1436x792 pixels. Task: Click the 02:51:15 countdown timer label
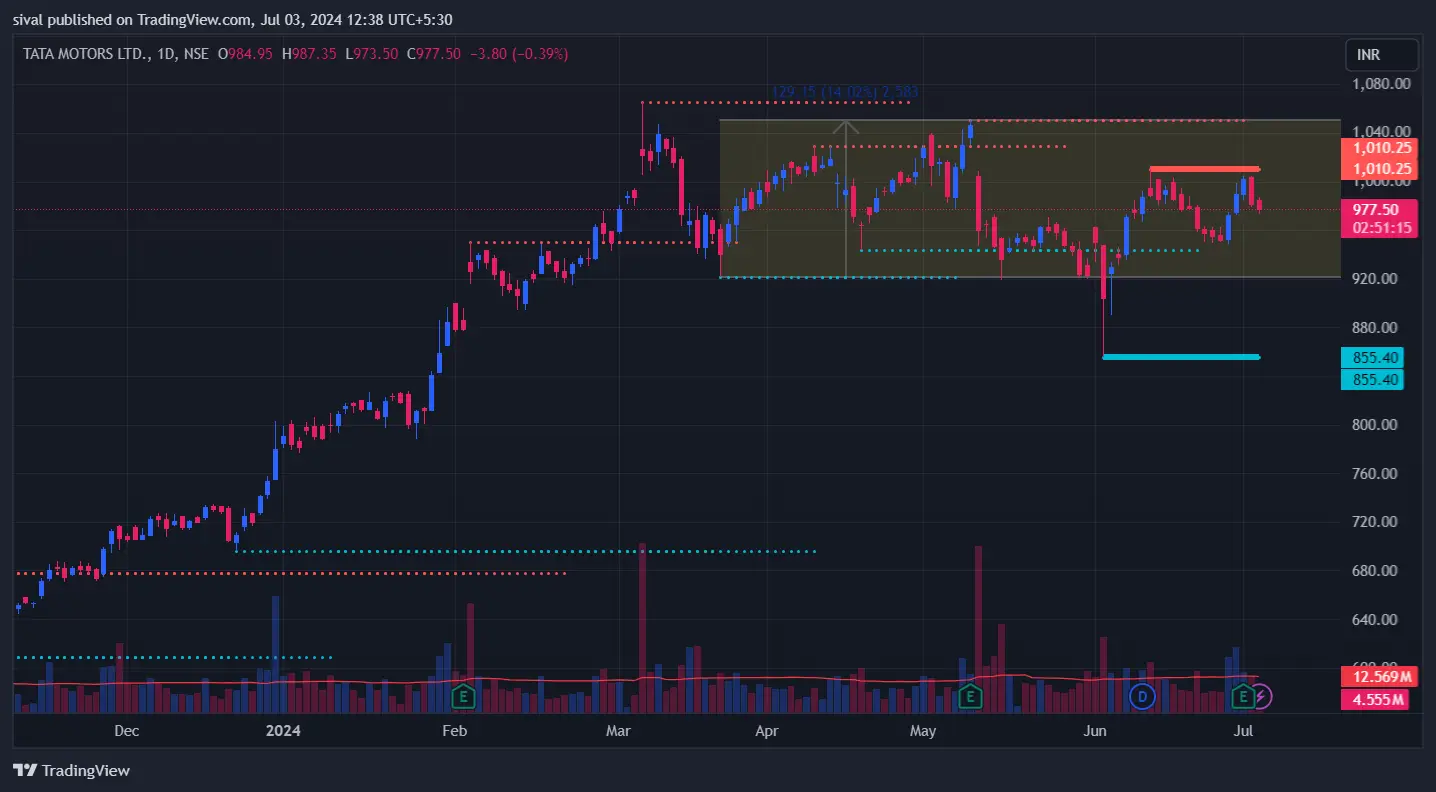click(1380, 228)
